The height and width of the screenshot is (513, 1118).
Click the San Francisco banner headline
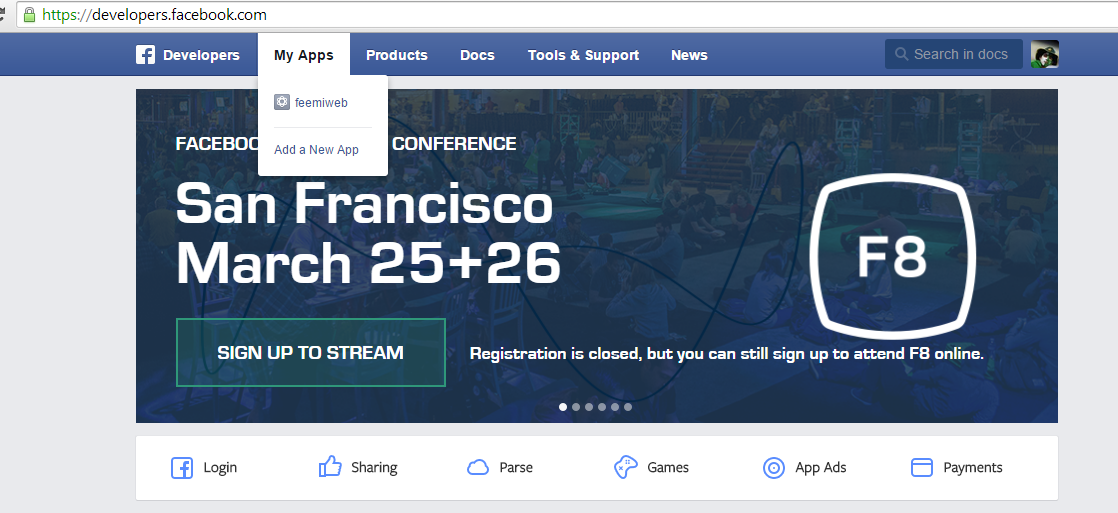point(364,203)
